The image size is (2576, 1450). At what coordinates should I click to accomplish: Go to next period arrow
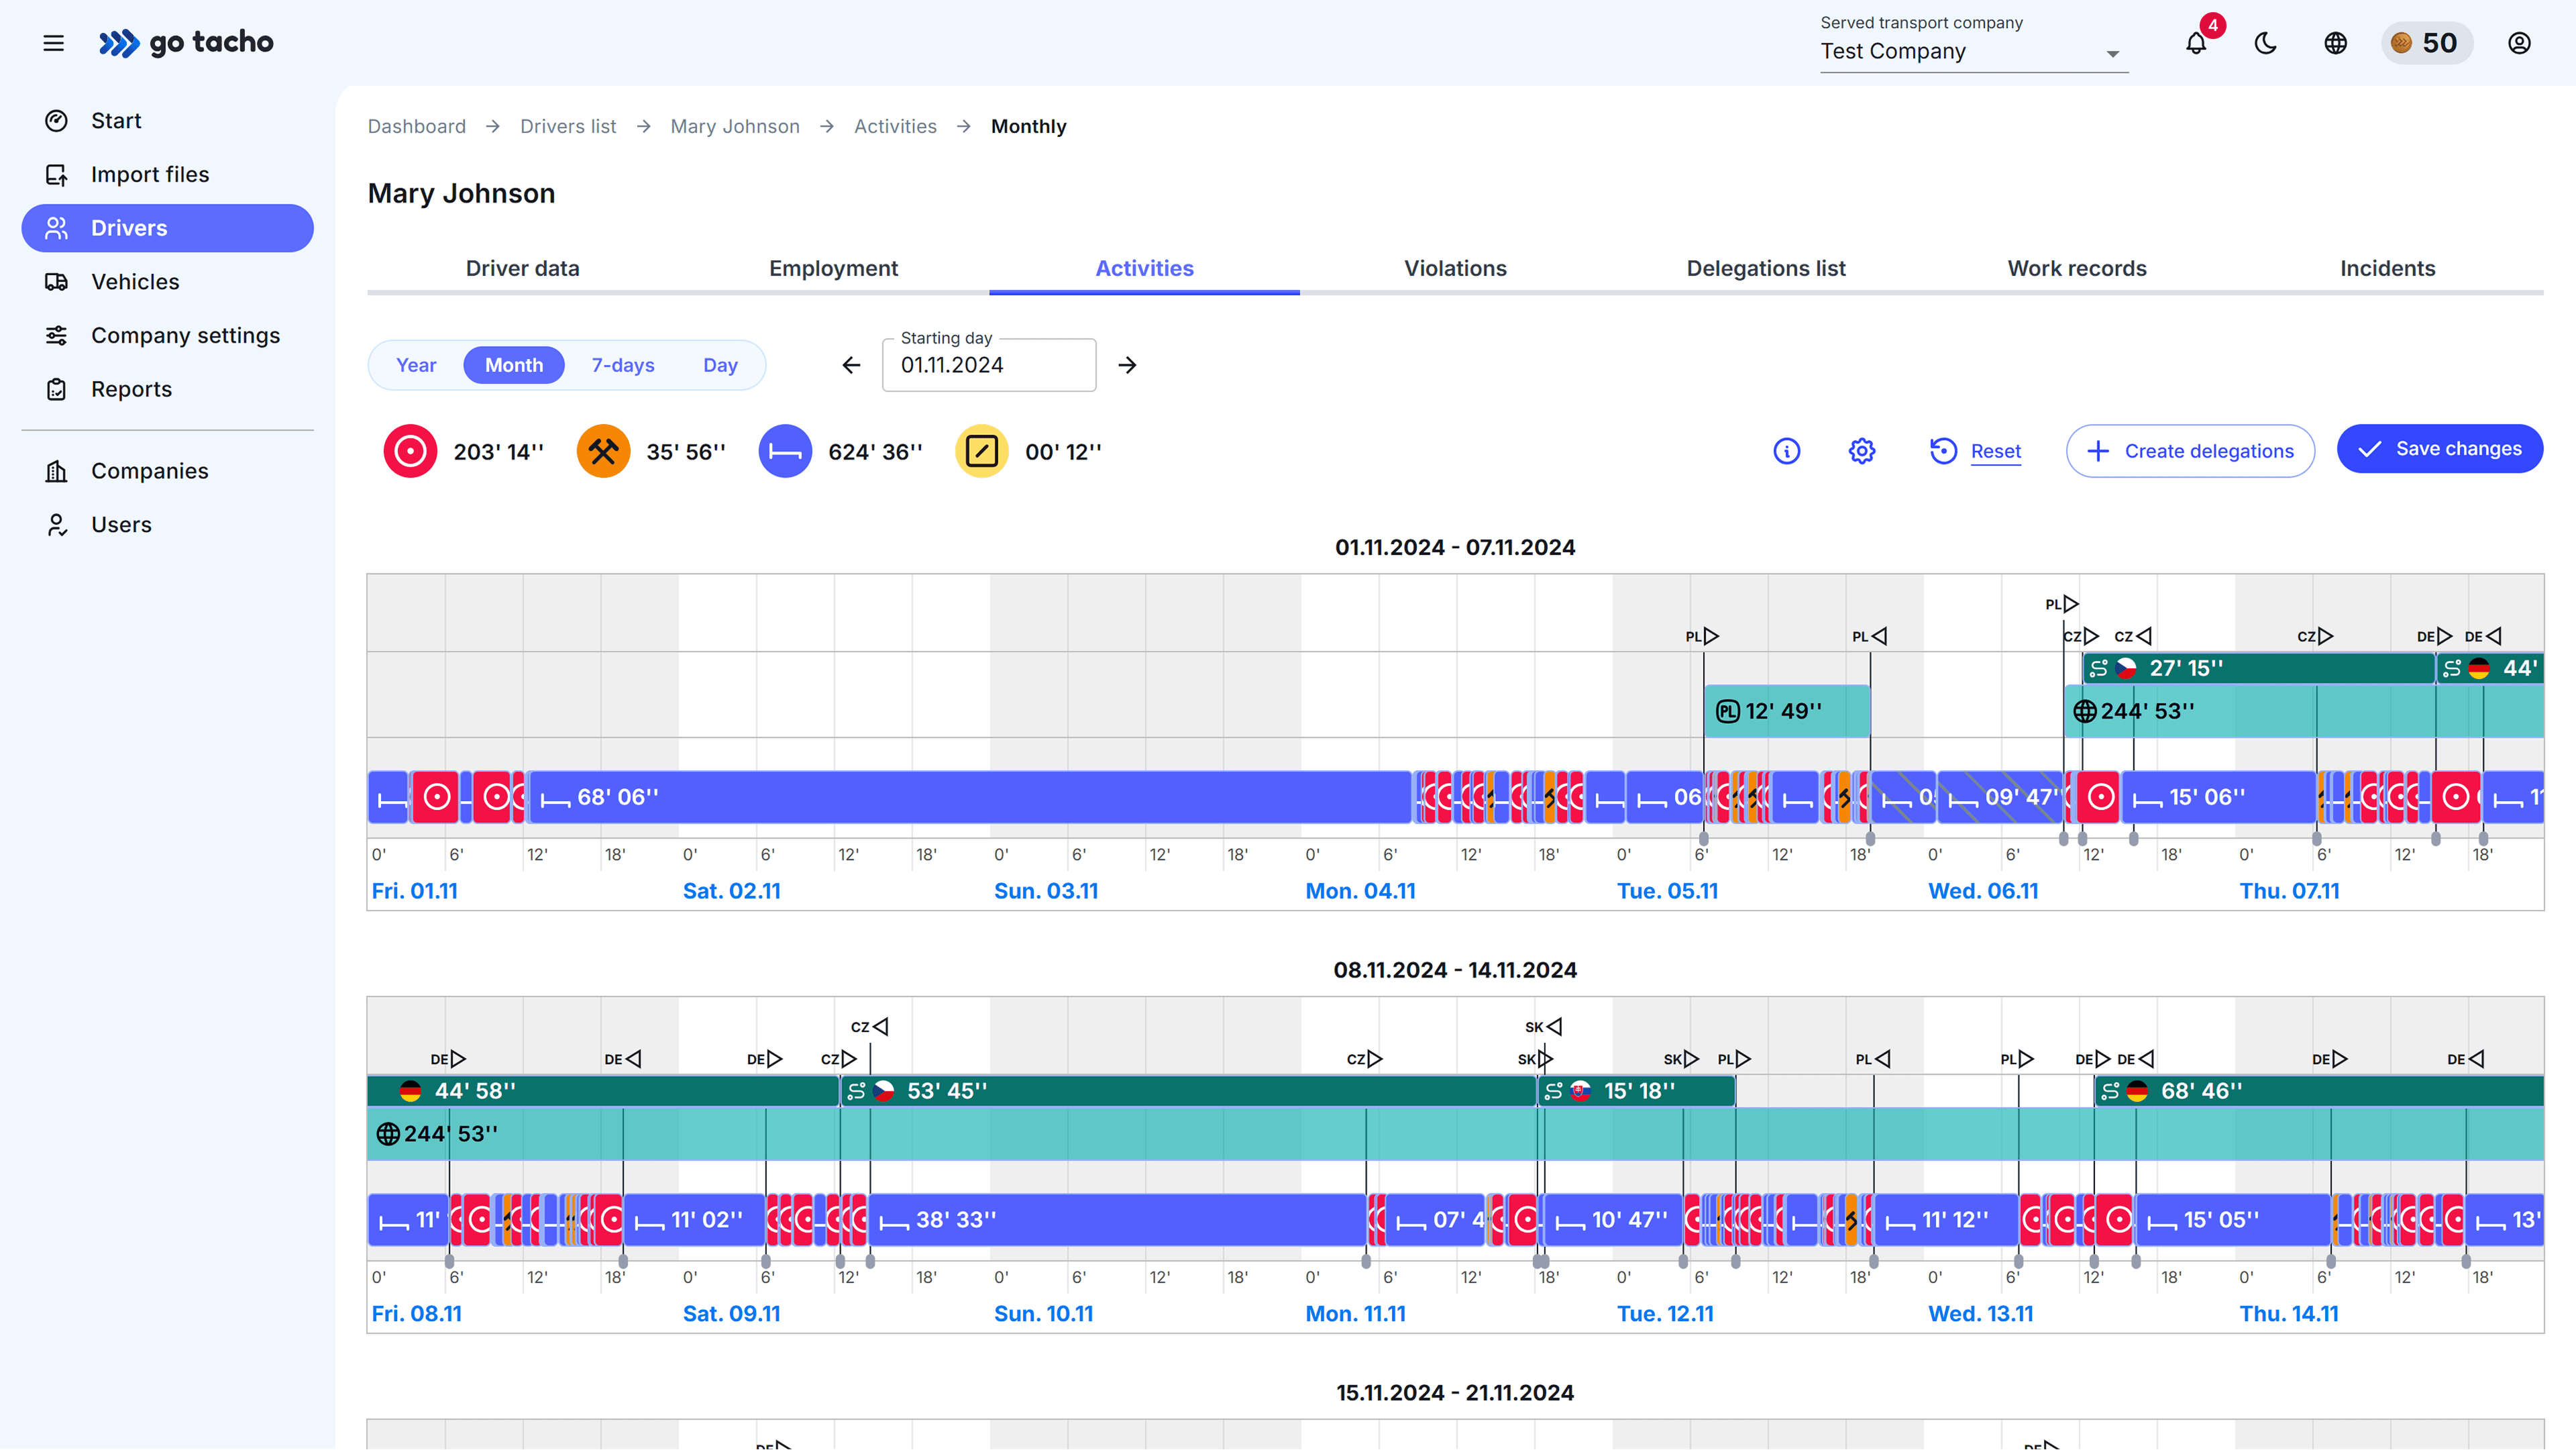[x=1127, y=365]
